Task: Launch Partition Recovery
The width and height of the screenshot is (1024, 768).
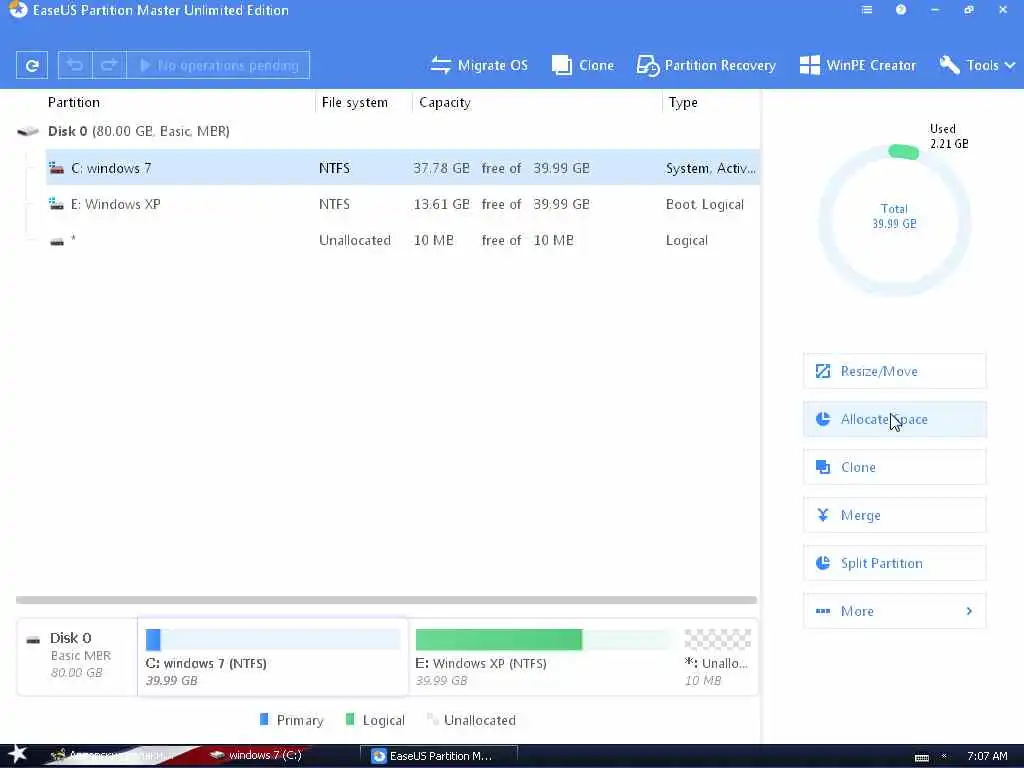Action: (x=706, y=65)
